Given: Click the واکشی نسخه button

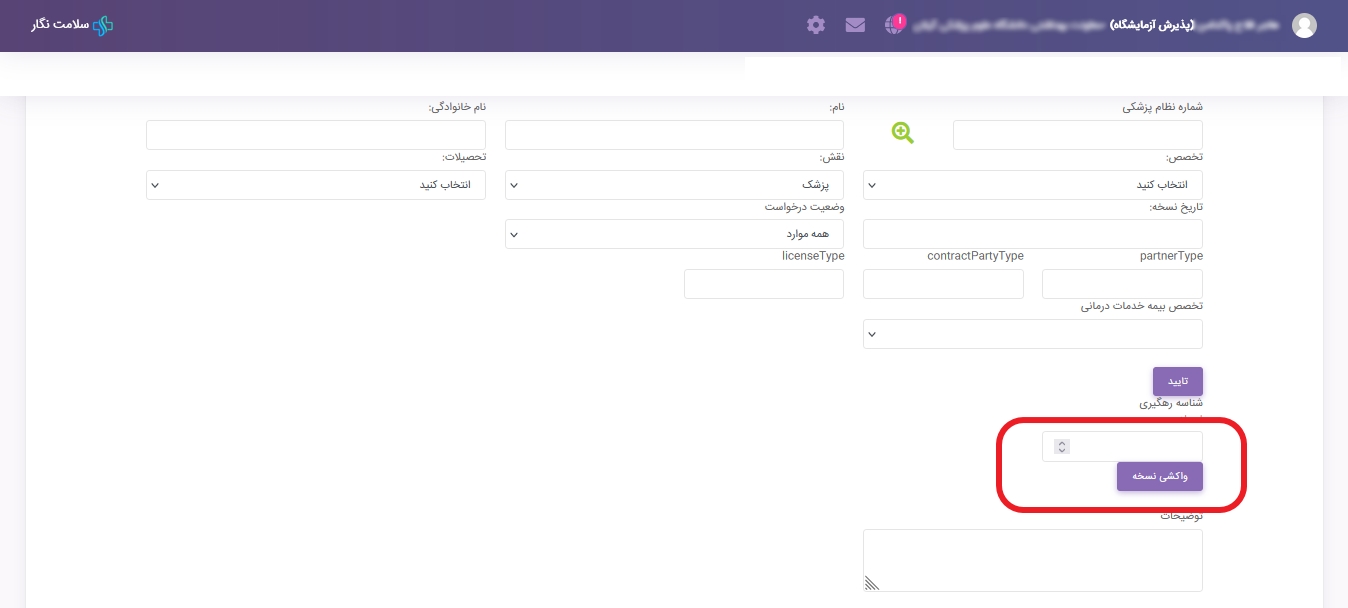Looking at the screenshot, I should (1159, 476).
